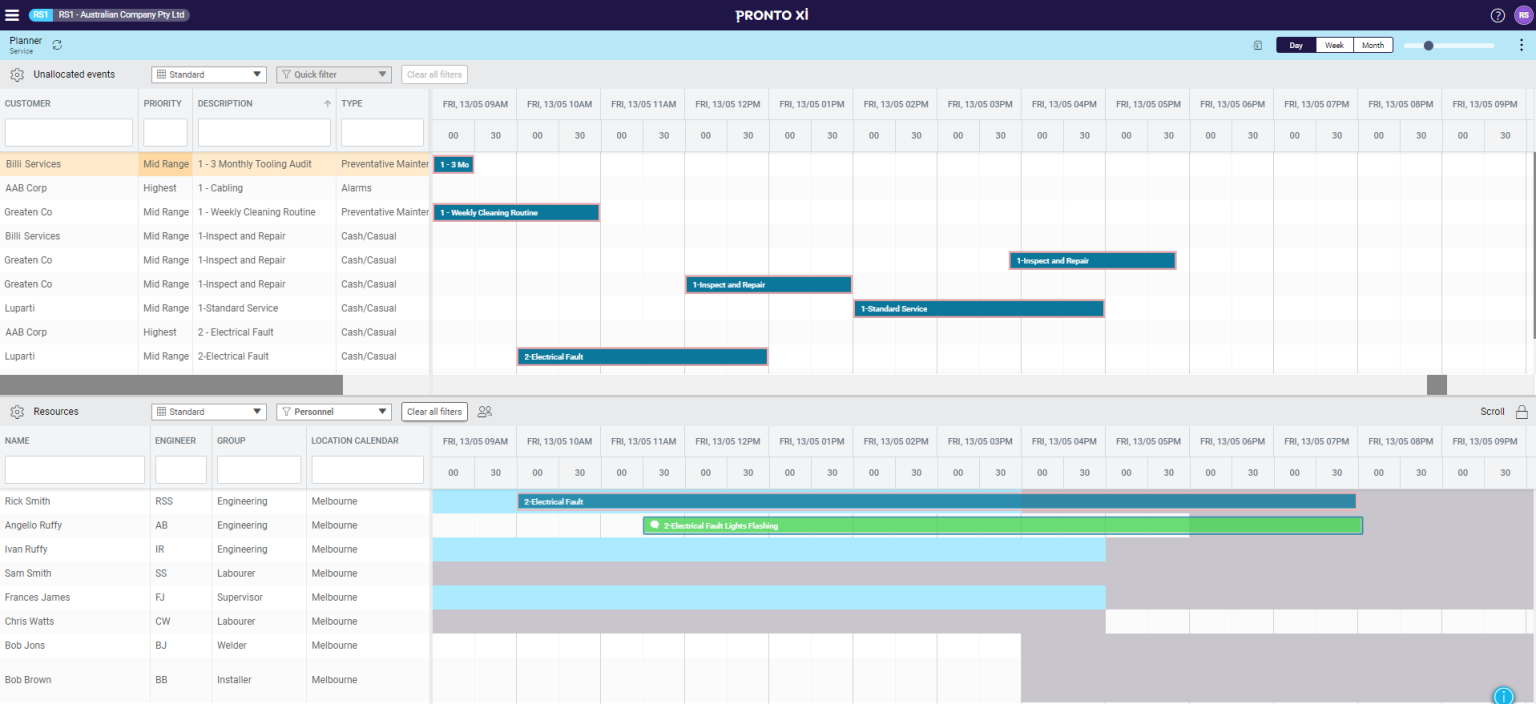
Task: Open Unallocated events settings gear
Action: pos(16,74)
